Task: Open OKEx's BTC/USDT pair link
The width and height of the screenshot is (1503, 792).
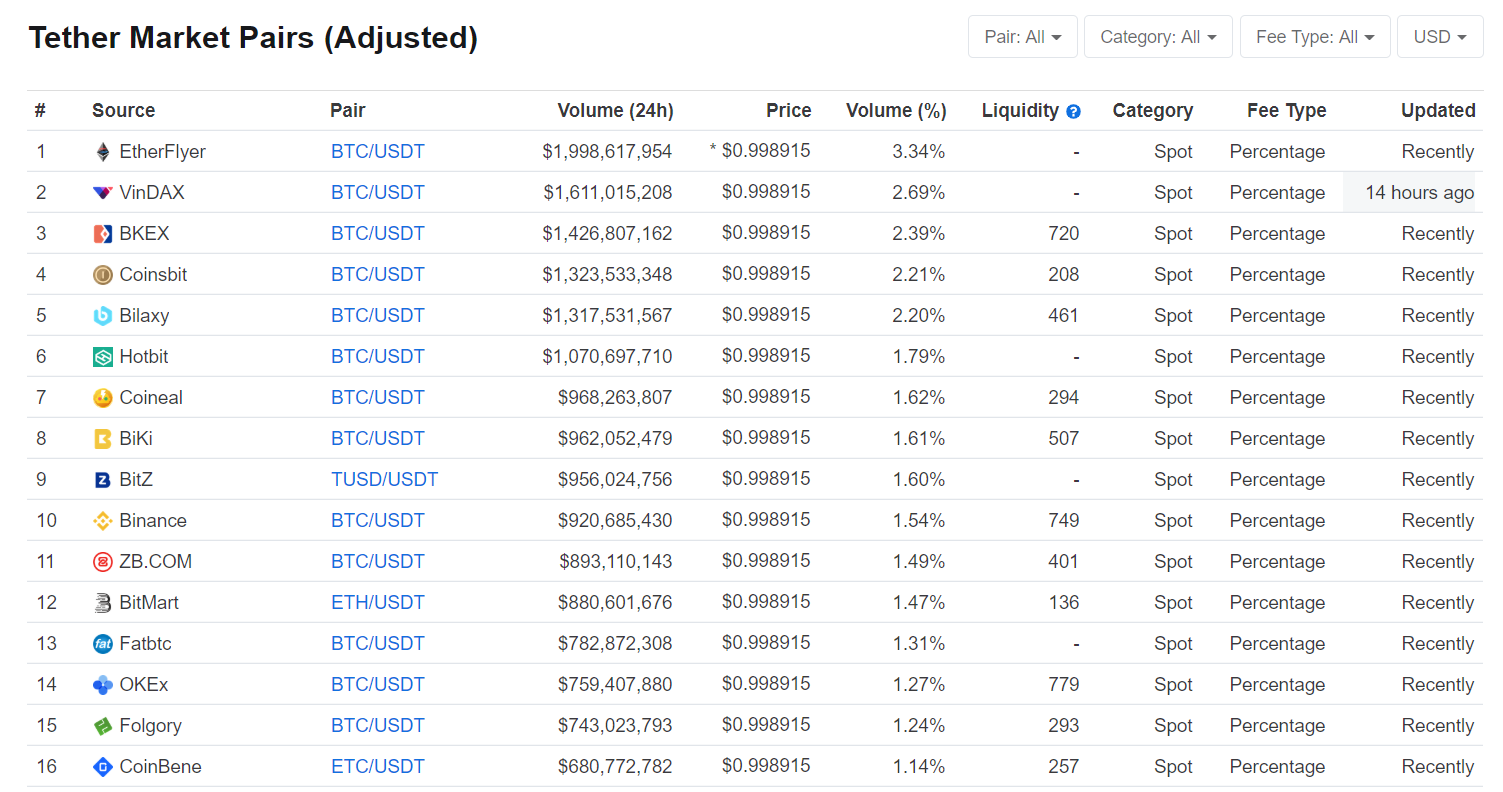Action: coord(378,685)
